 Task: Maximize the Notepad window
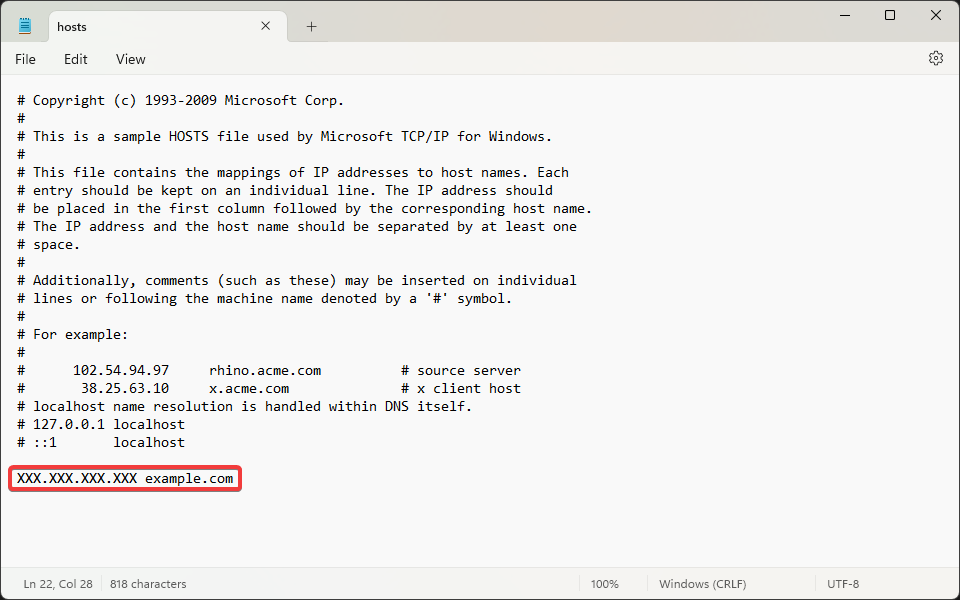(x=890, y=15)
